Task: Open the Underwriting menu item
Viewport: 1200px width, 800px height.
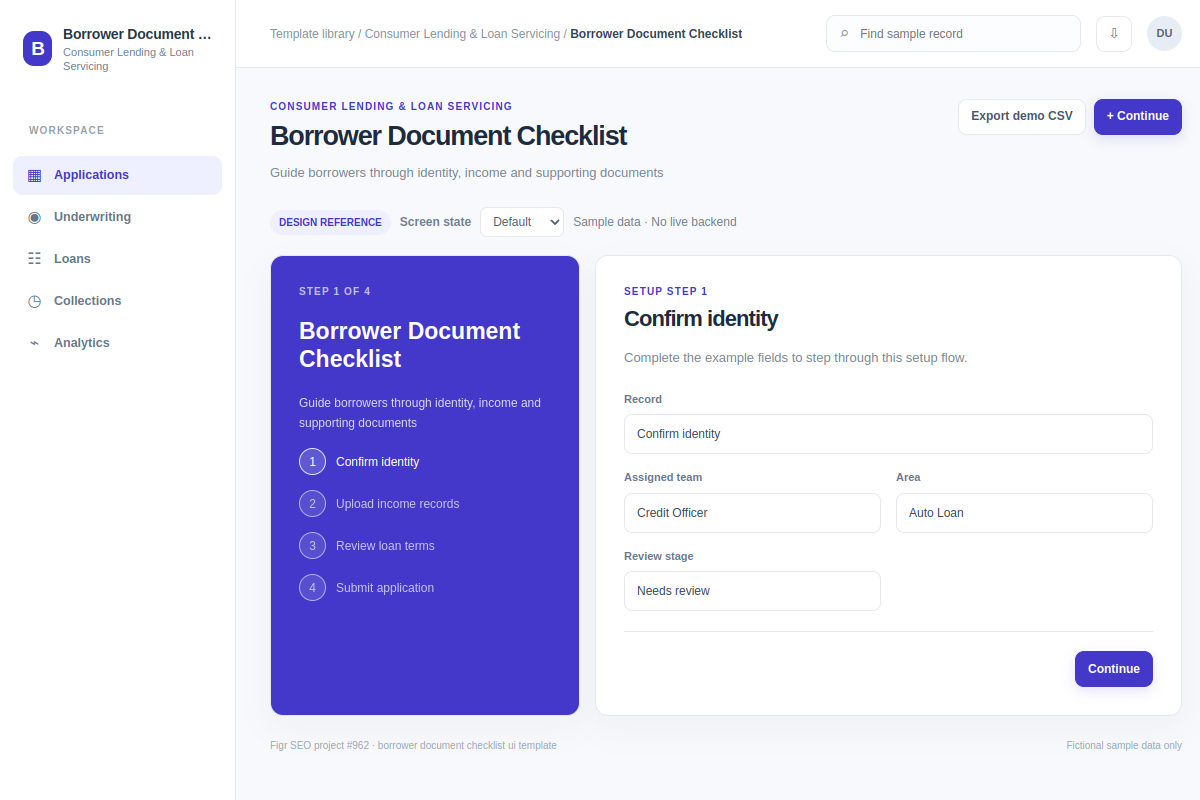Action: coord(117,217)
